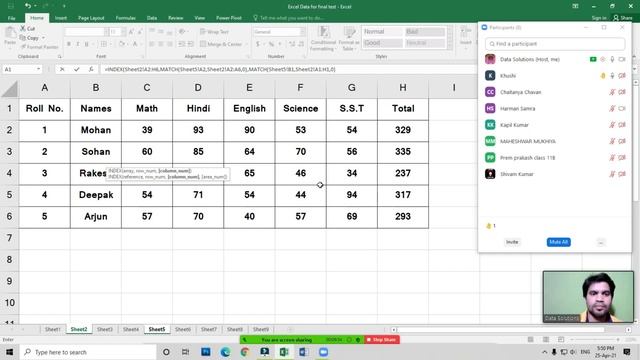
Task: Click Zoom icon in taskbar
Action: [x=323, y=352]
